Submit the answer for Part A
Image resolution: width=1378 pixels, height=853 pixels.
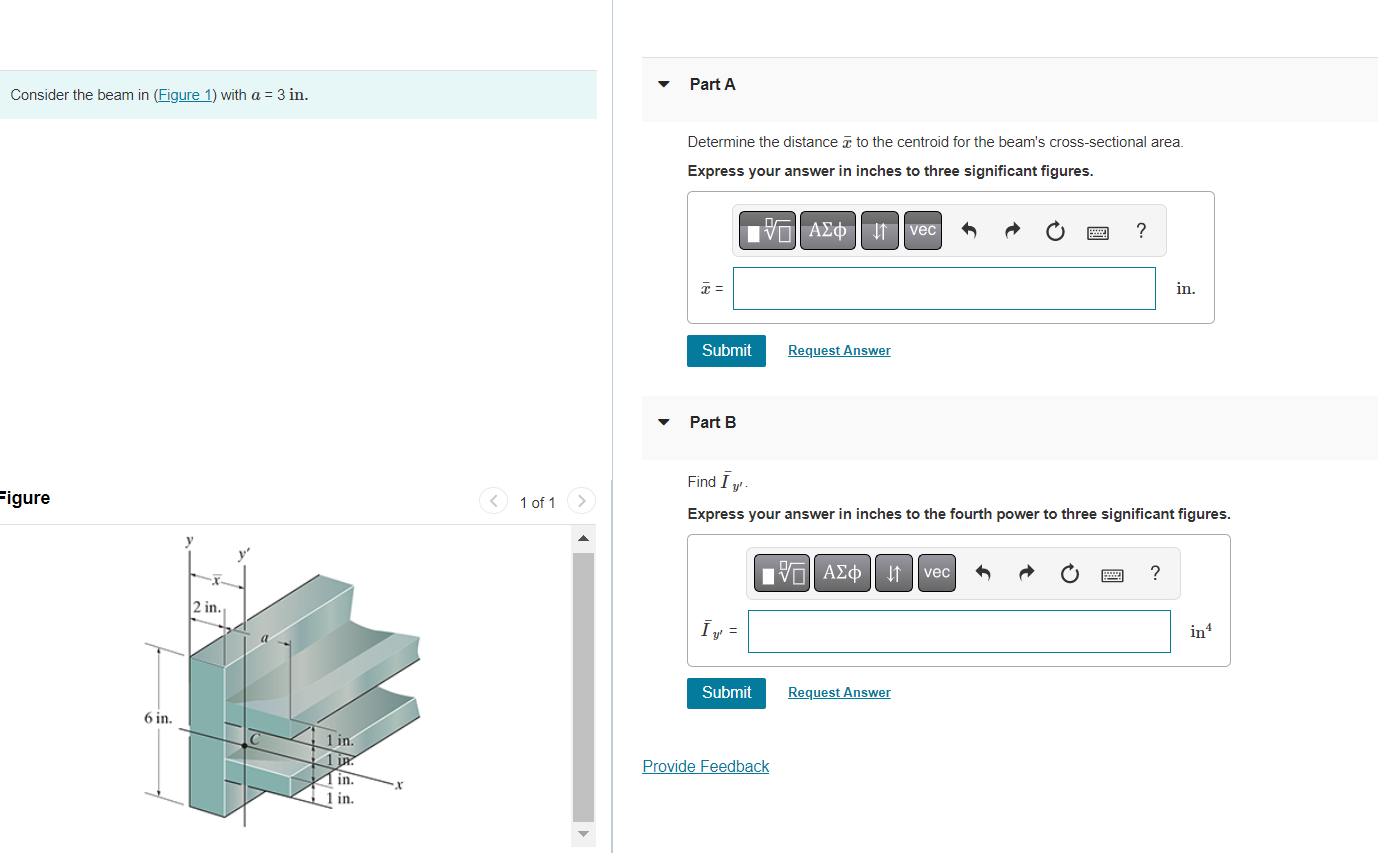[x=726, y=350]
